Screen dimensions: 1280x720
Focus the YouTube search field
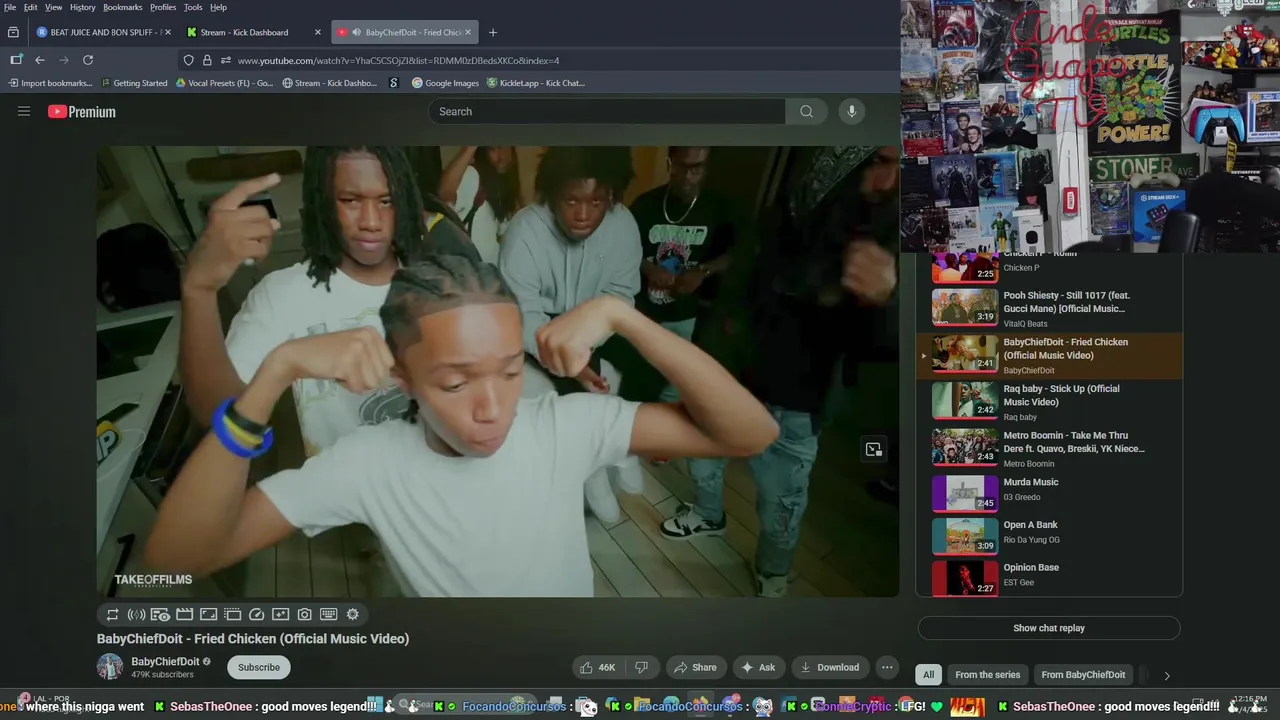pos(607,112)
